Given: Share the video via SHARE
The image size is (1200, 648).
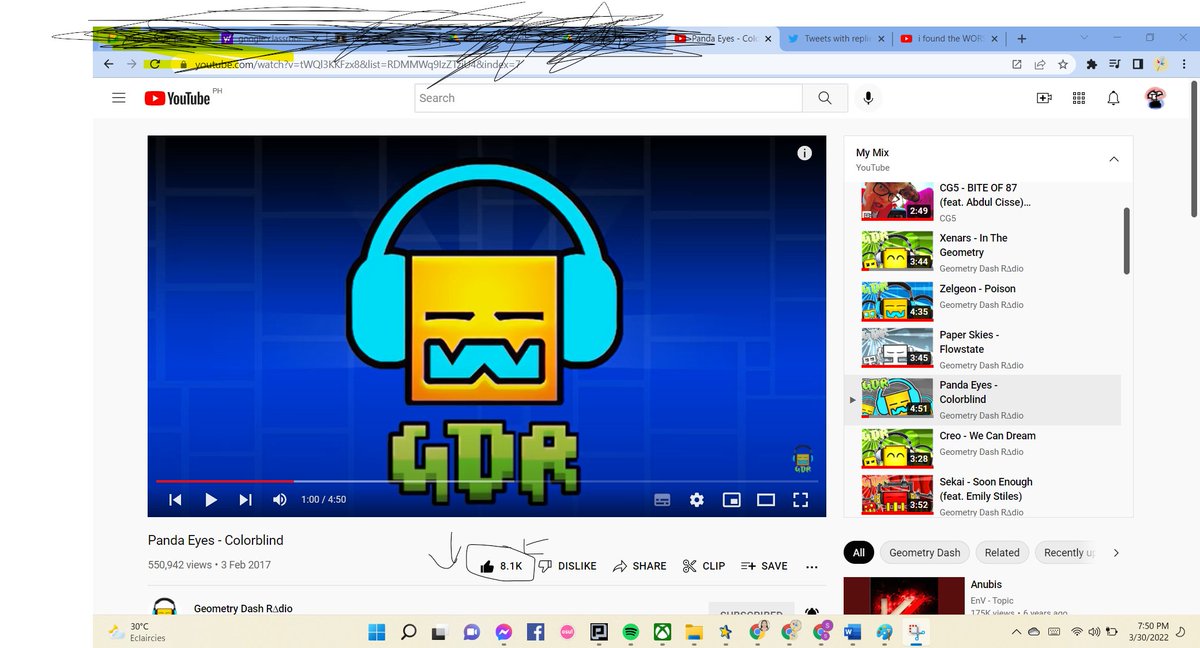Looking at the screenshot, I should (x=639, y=566).
